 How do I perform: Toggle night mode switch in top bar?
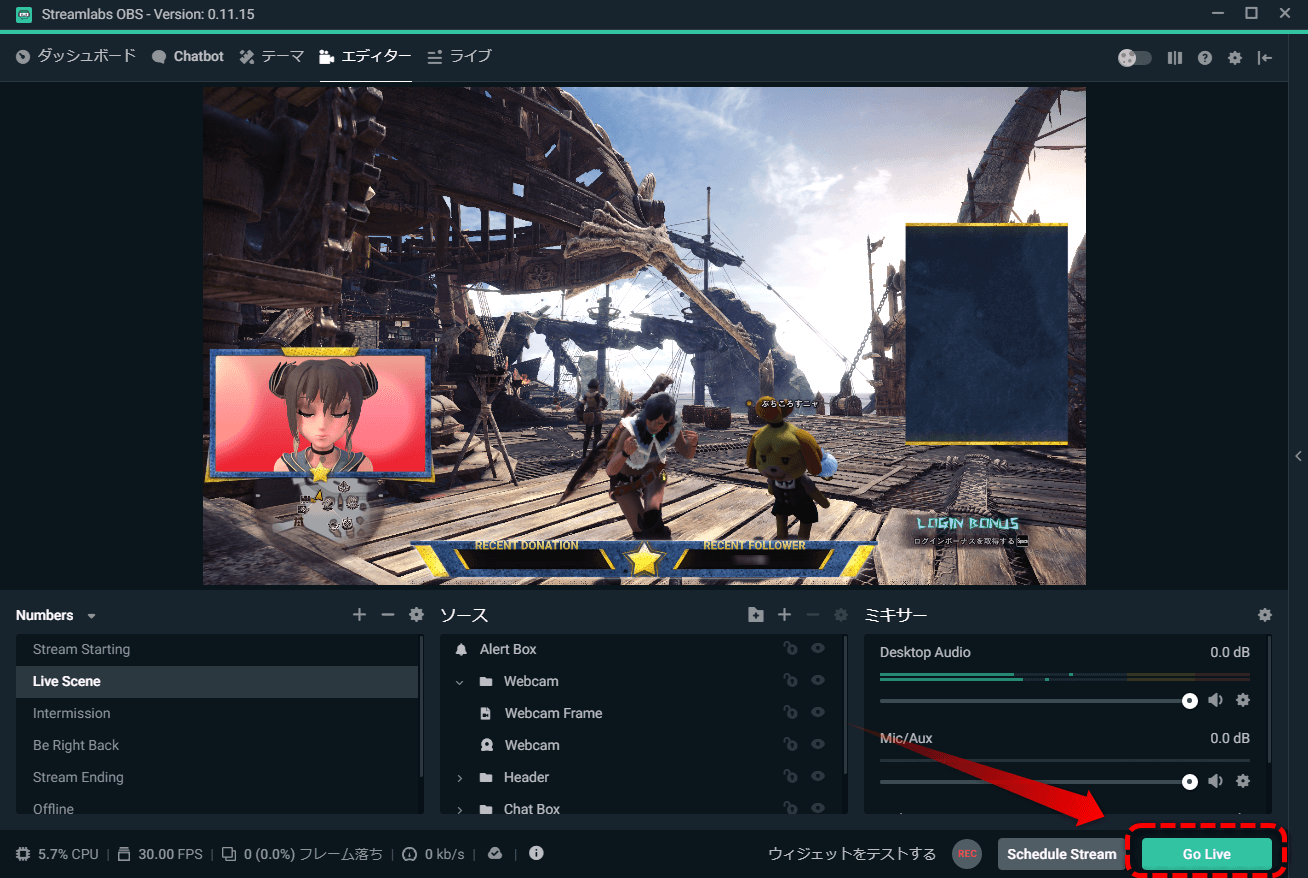click(1135, 58)
